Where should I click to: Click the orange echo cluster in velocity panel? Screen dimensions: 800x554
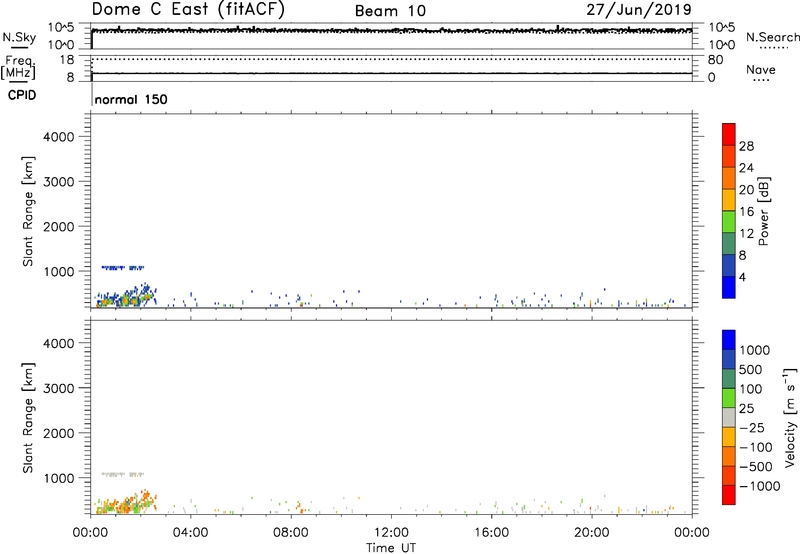(x=126, y=503)
